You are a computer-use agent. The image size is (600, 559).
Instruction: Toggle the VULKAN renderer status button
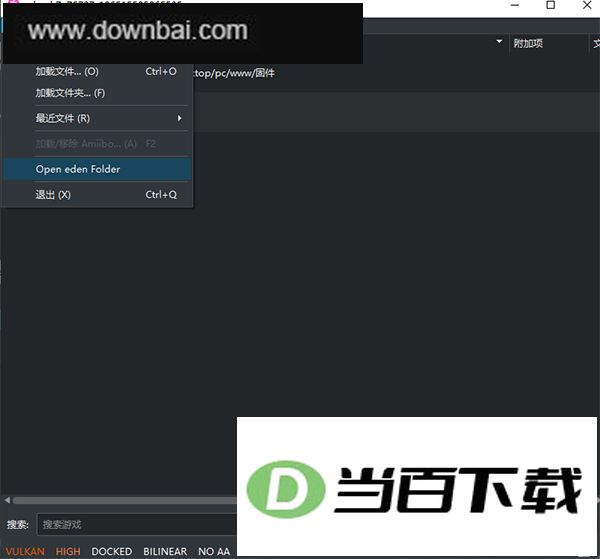[25, 551]
